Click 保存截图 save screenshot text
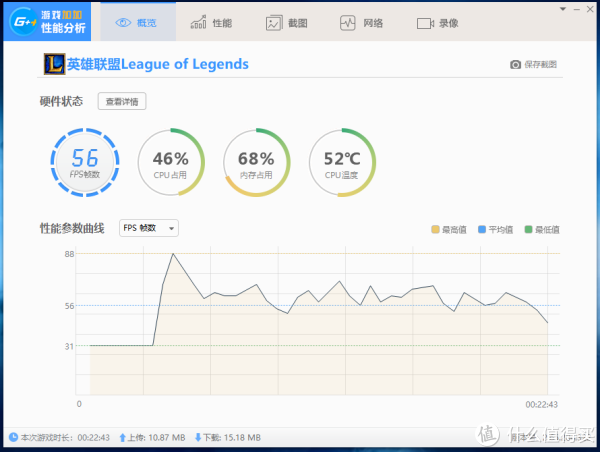Viewport: 600px width, 452px height. point(540,64)
